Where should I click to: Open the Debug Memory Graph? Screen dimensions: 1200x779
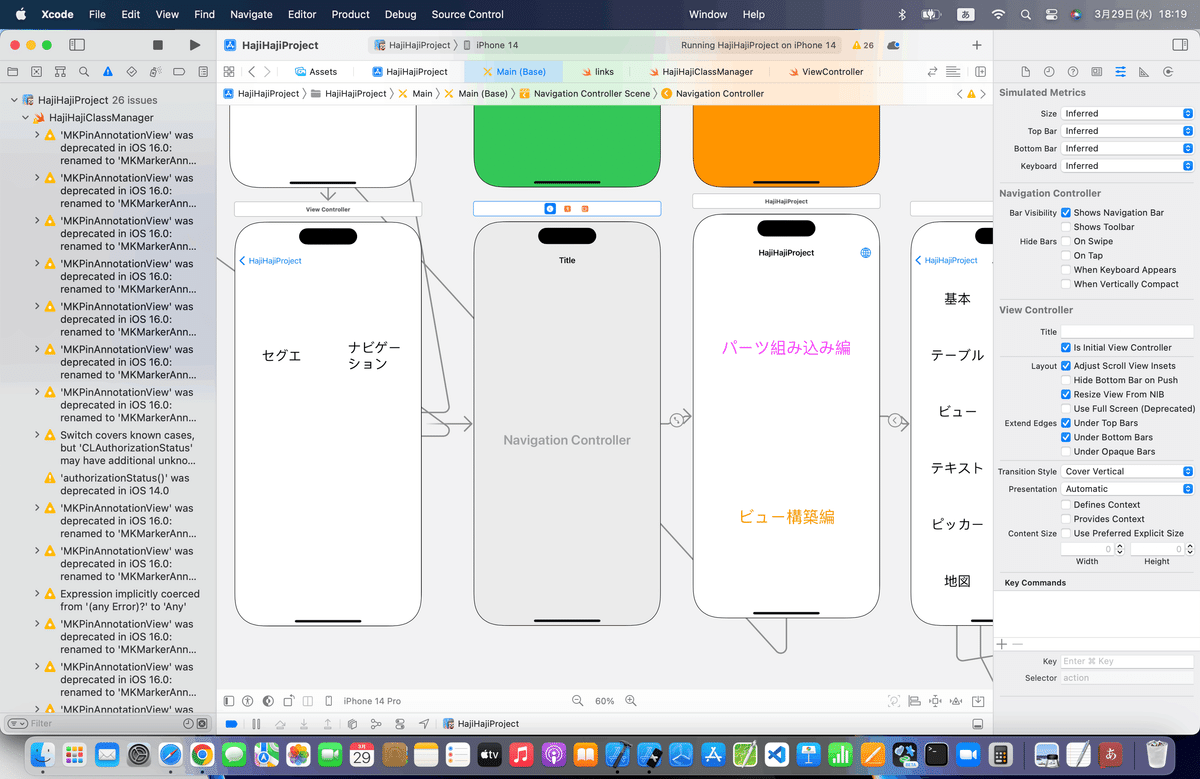(x=376, y=724)
